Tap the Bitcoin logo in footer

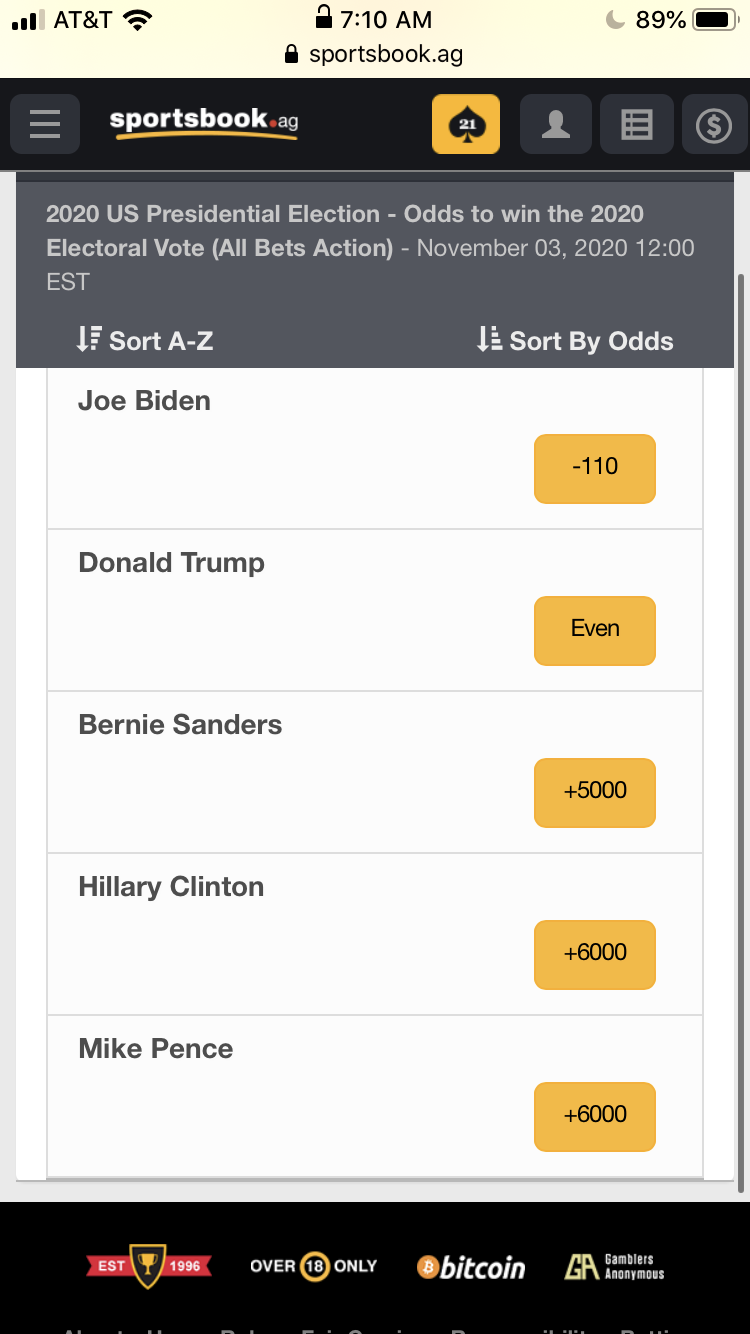[x=471, y=1267]
